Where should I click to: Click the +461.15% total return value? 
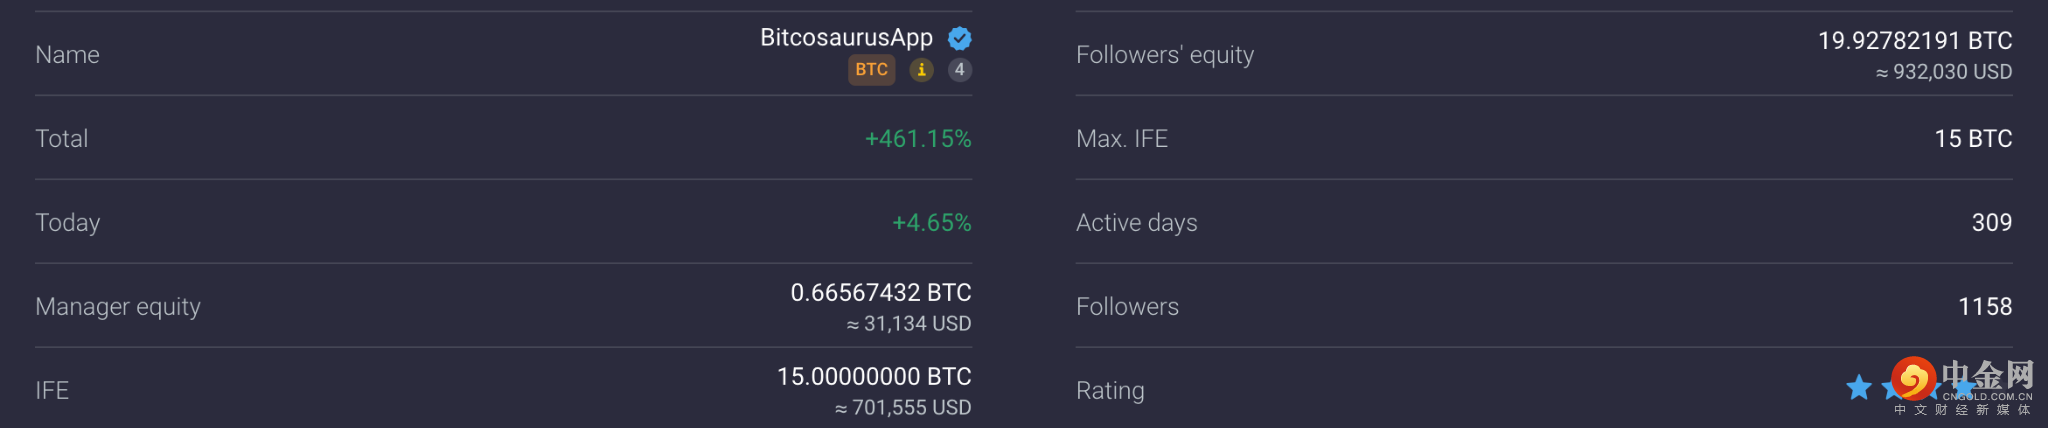pos(917,139)
